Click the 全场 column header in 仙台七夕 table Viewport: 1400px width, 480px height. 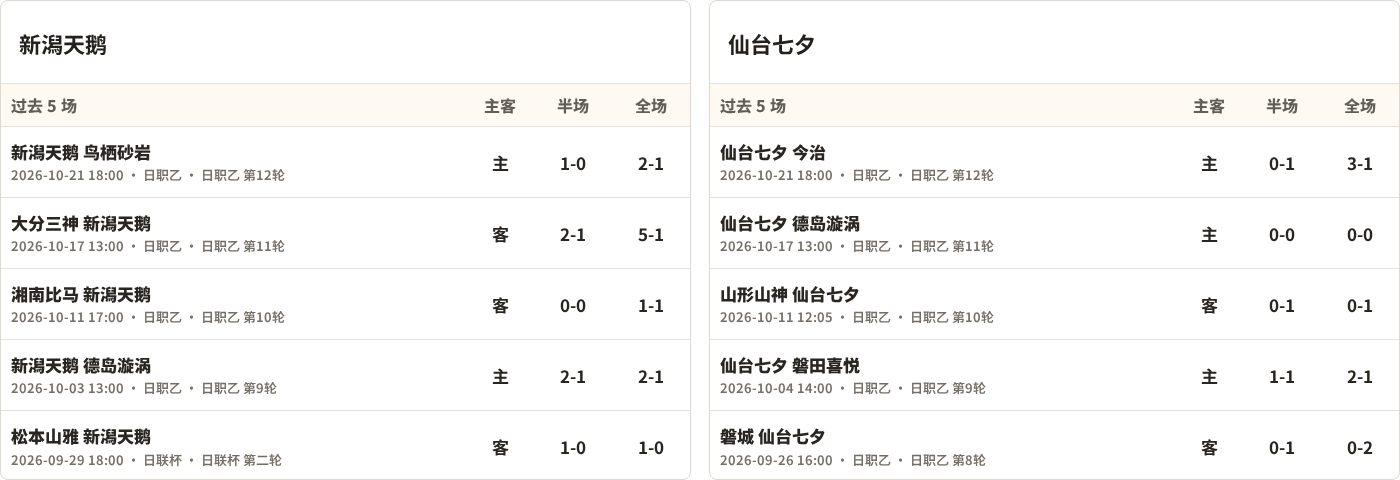click(1360, 106)
